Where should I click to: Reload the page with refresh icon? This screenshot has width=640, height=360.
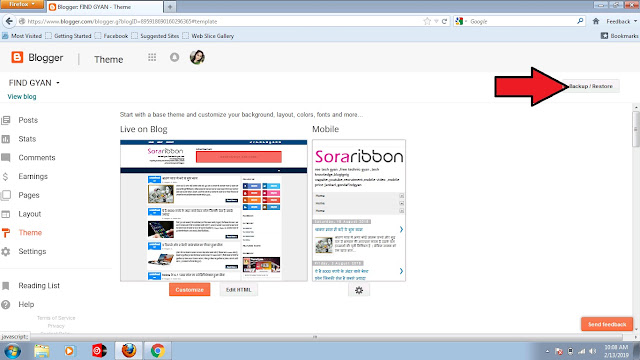pos(444,21)
